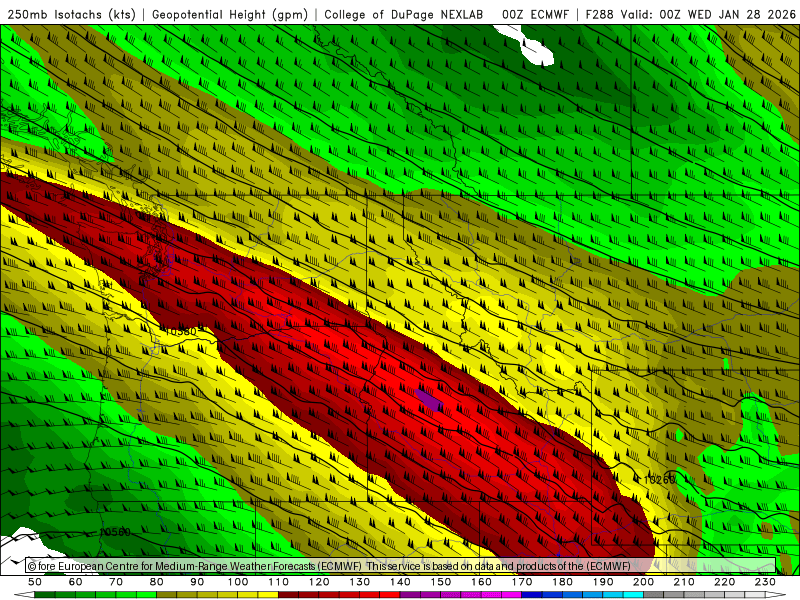Click the legend value 70
Screen dimensions: 800x600
coord(116,582)
